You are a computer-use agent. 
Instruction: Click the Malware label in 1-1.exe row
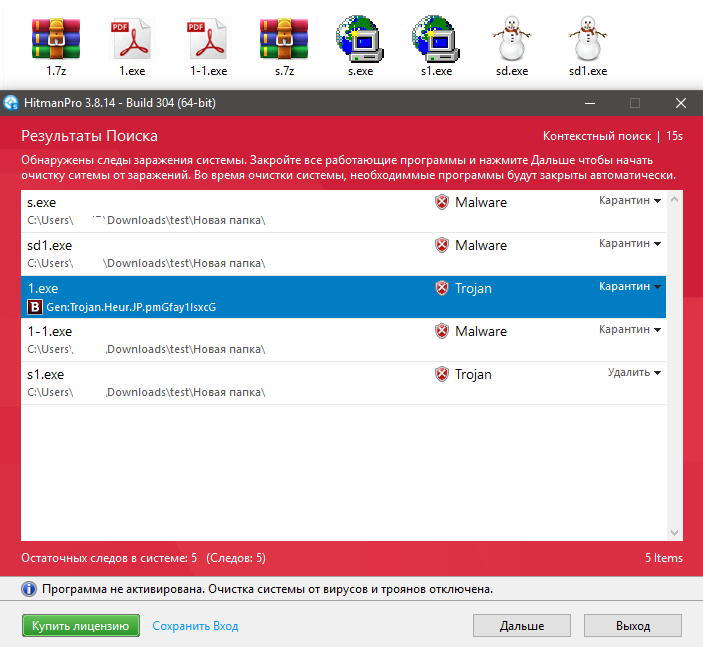(x=481, y=331)
